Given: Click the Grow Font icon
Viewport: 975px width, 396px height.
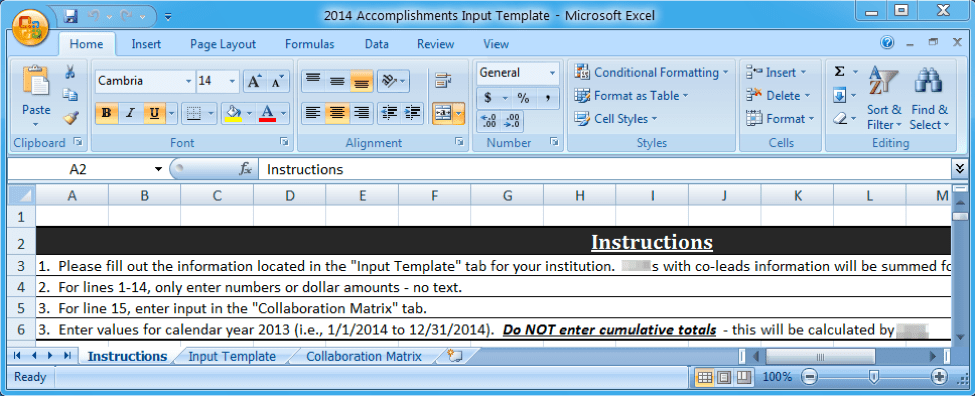Looking at the screenshot, I should tap(254, 81).
